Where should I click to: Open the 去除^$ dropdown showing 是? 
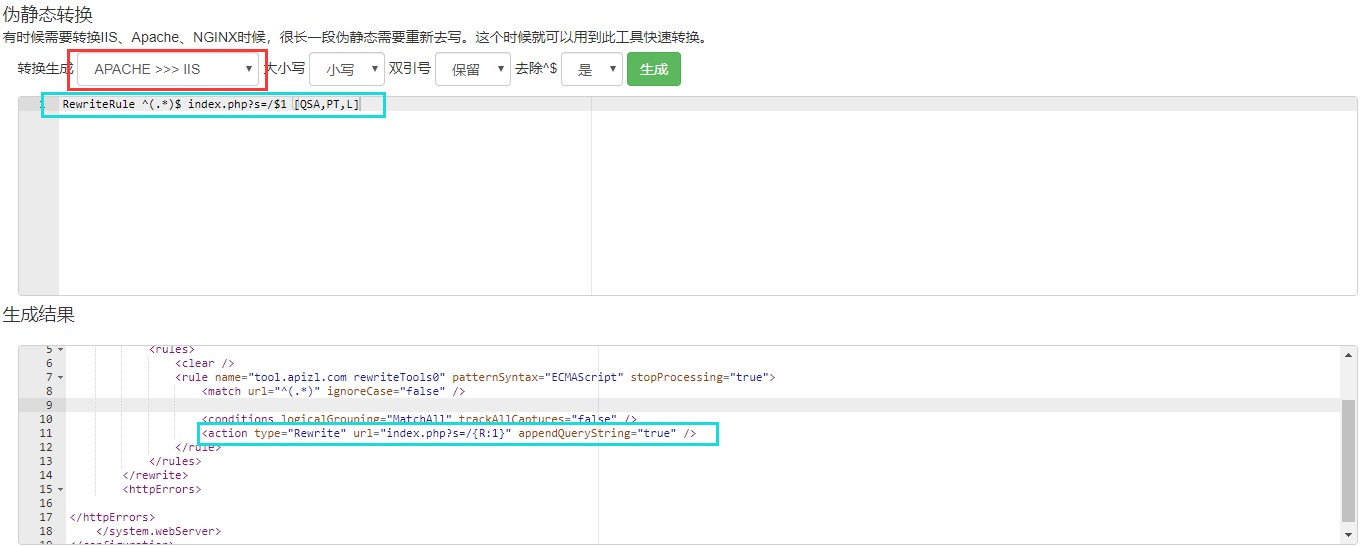coord(592,69)
